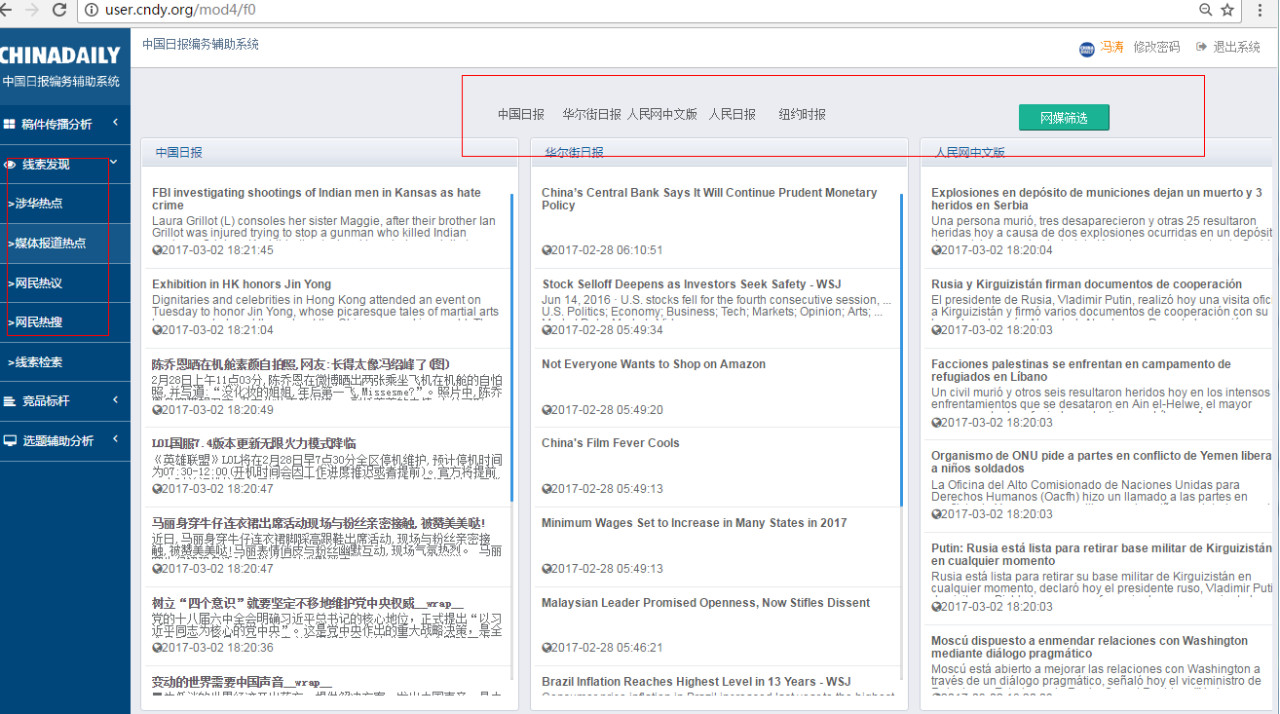
Task: Open the 变动的世界需要中国声音 article
Action: click(242, 682)
